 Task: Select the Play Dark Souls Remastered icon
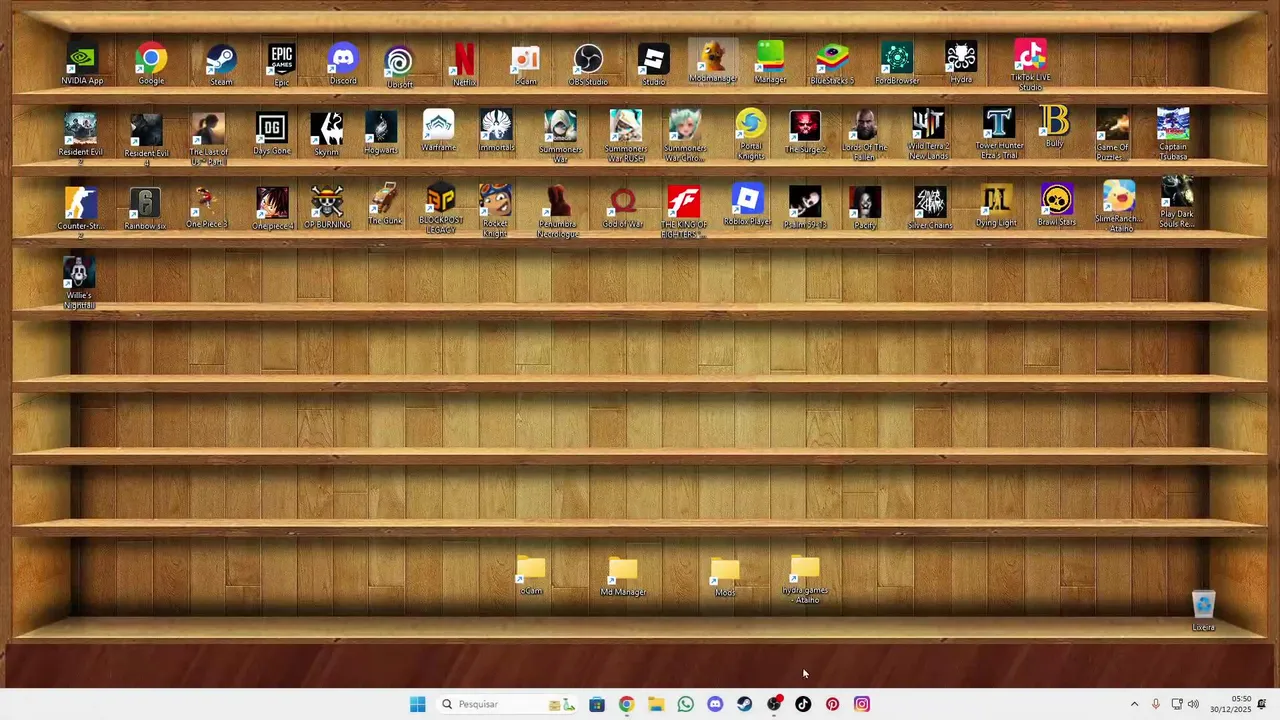[x=1177, y=203]
